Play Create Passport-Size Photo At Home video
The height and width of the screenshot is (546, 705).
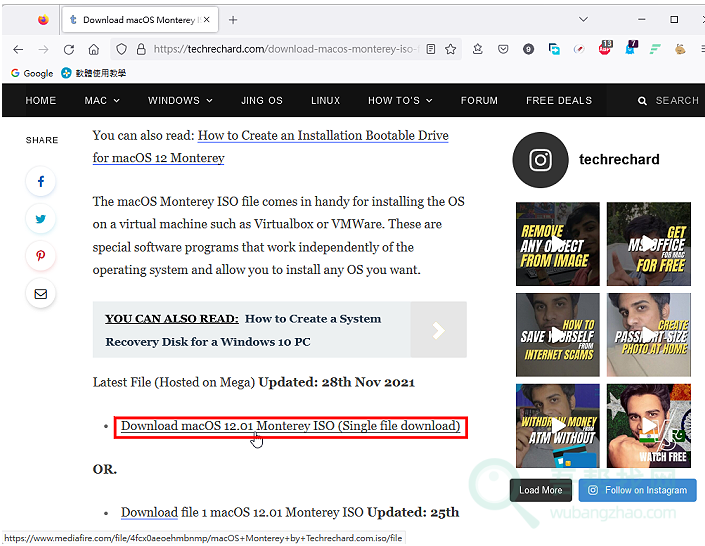648,335
